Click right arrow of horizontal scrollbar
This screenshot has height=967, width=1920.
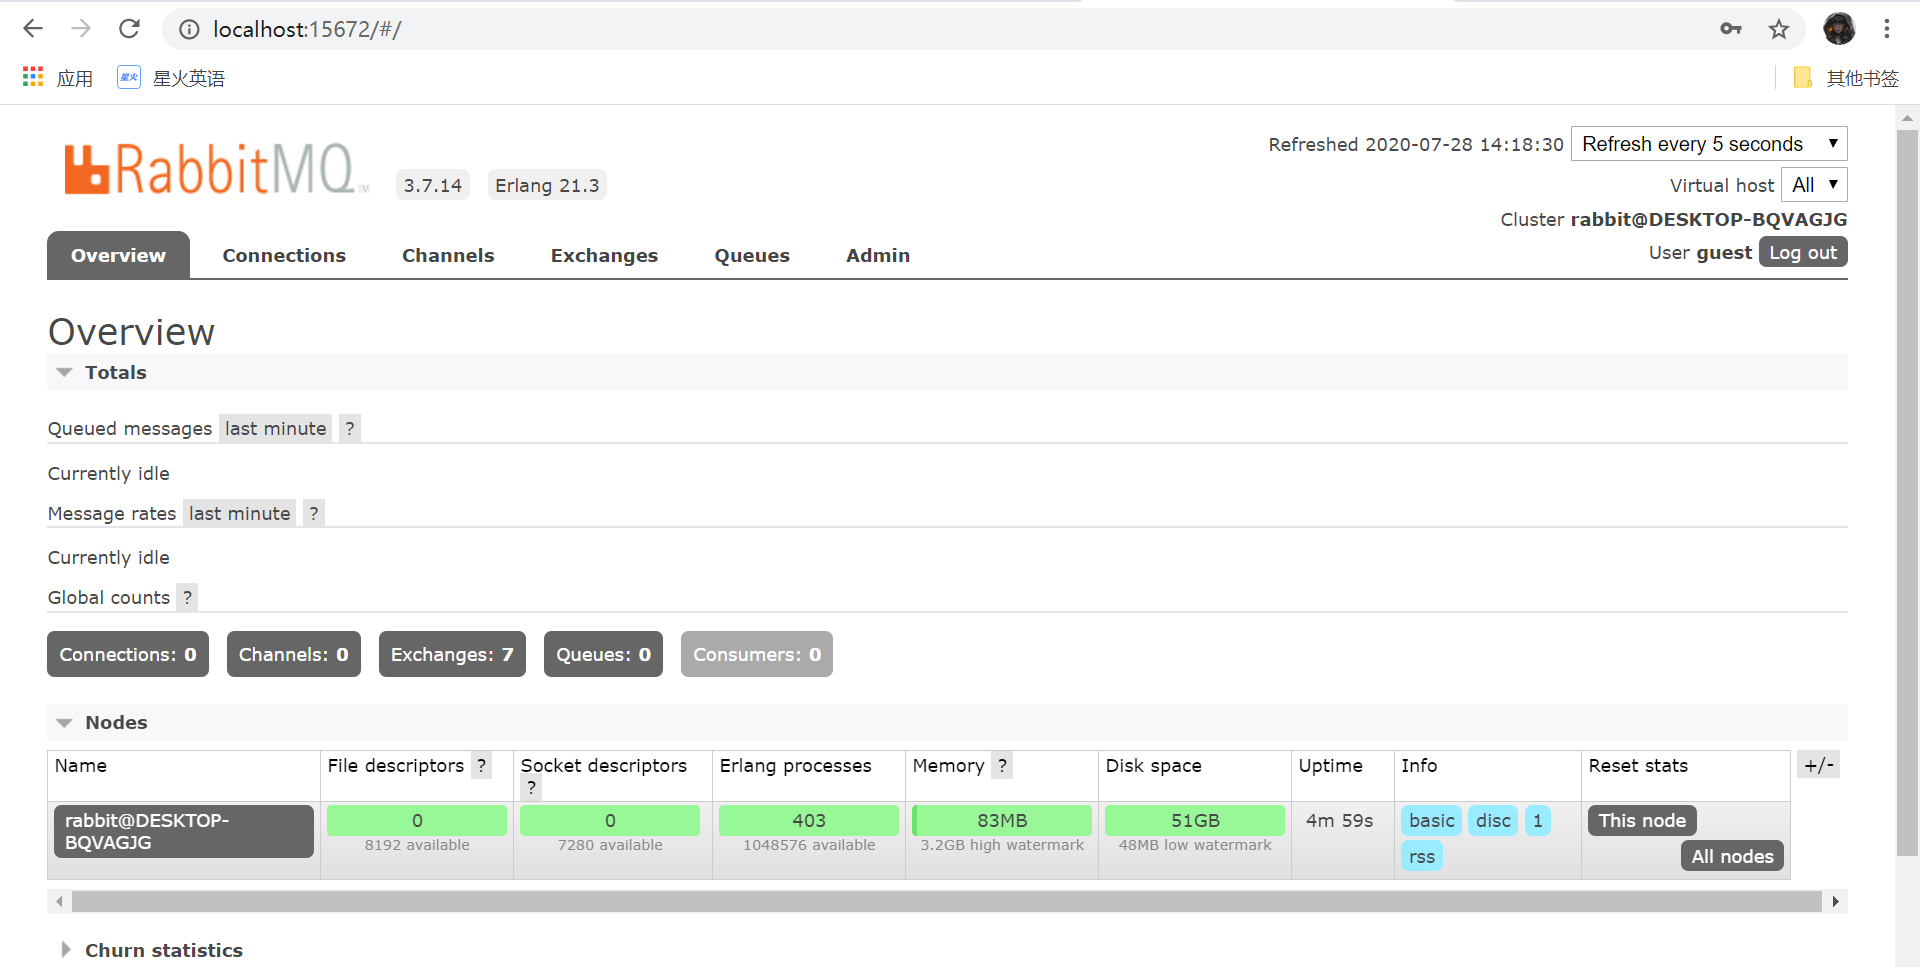pyautogui.click(x=1835, y=901)
